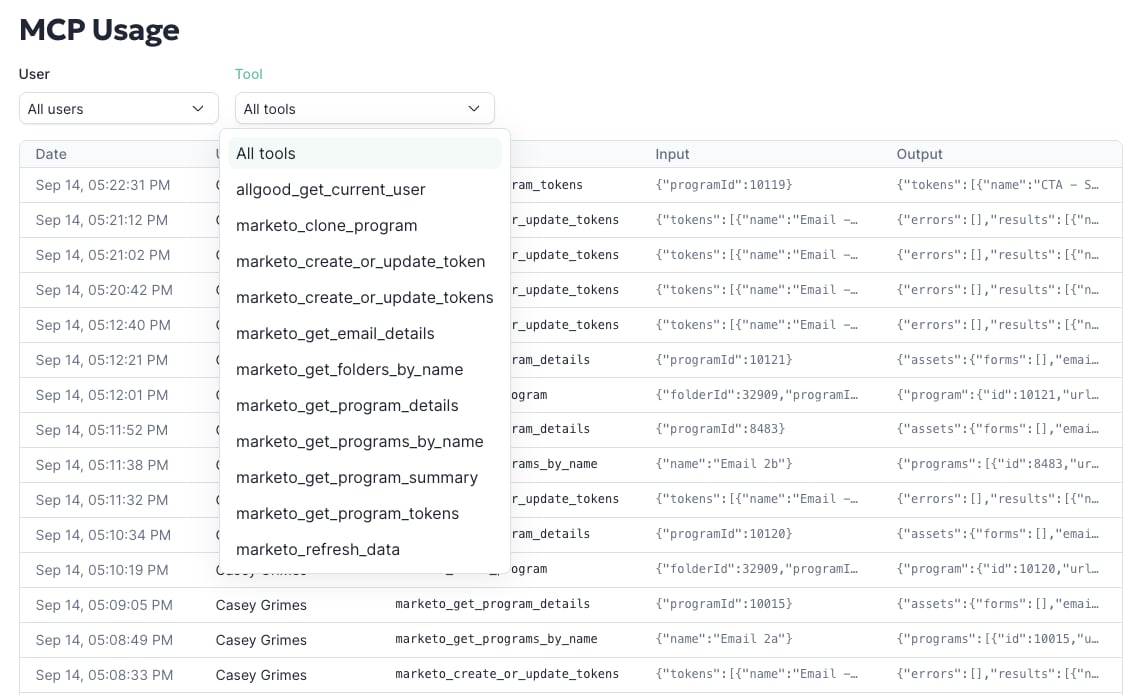Select marketo_get_program_summary option
The image size is (1148, 695).
coord(357,477)
